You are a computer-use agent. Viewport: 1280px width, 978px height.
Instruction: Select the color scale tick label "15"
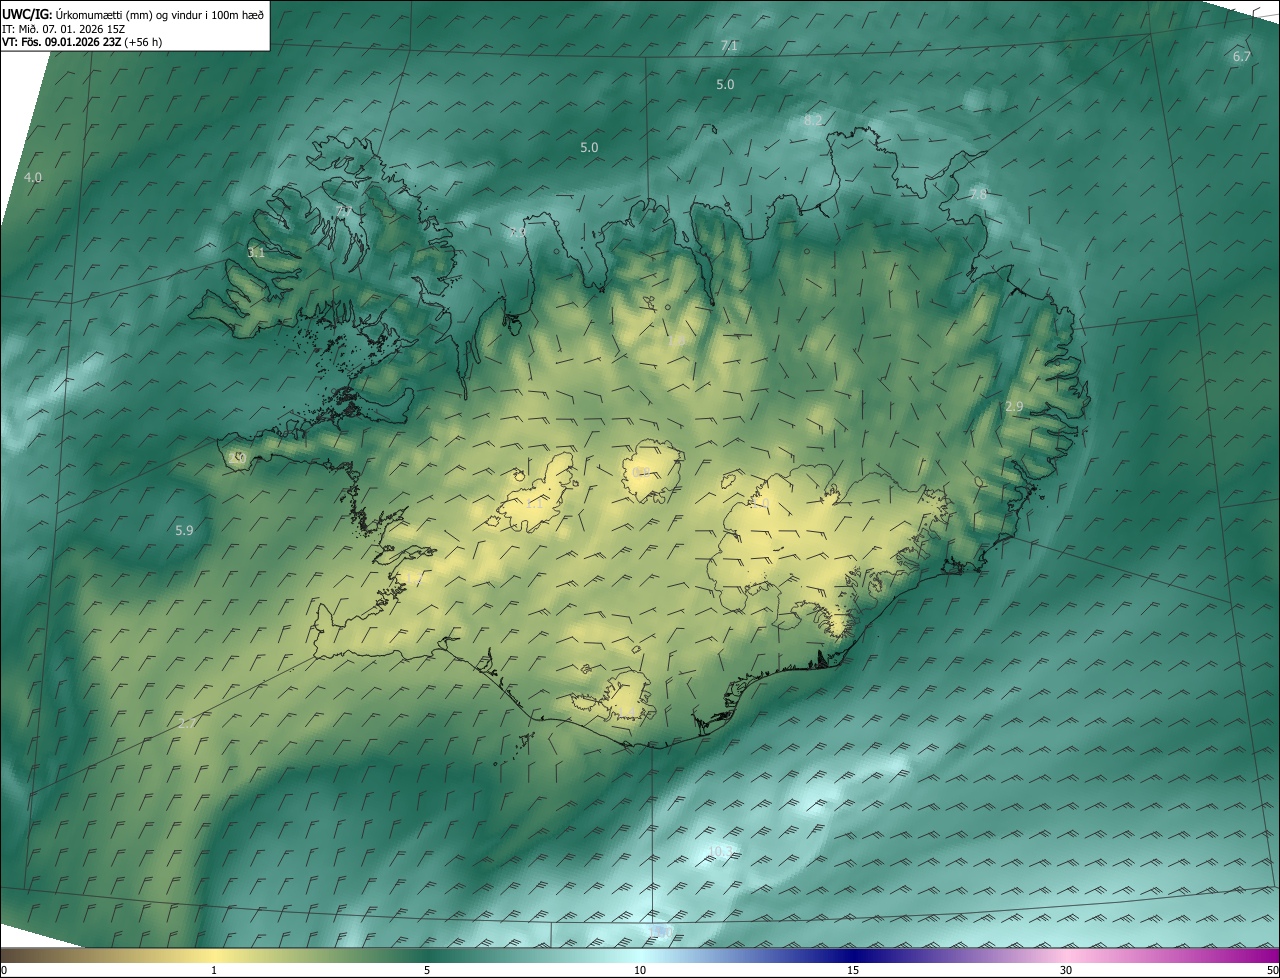(x=853, y=970)
